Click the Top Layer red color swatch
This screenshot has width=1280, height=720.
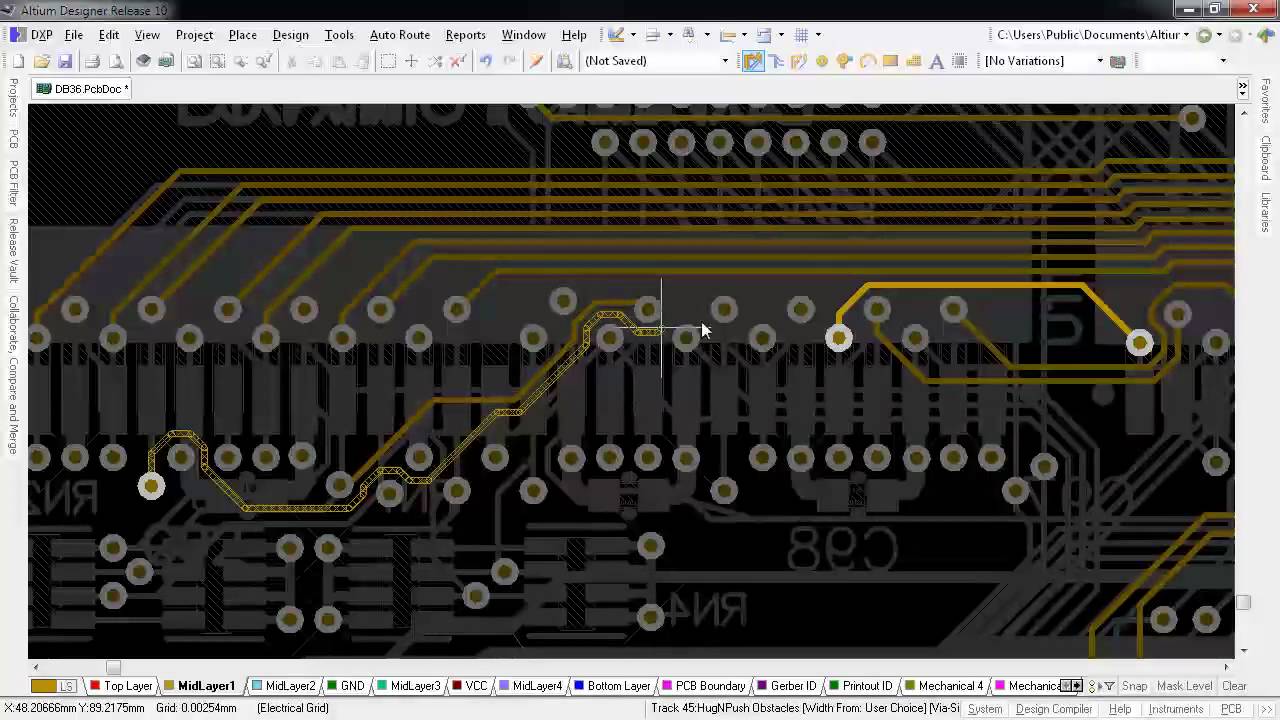[x=95, y=686]
